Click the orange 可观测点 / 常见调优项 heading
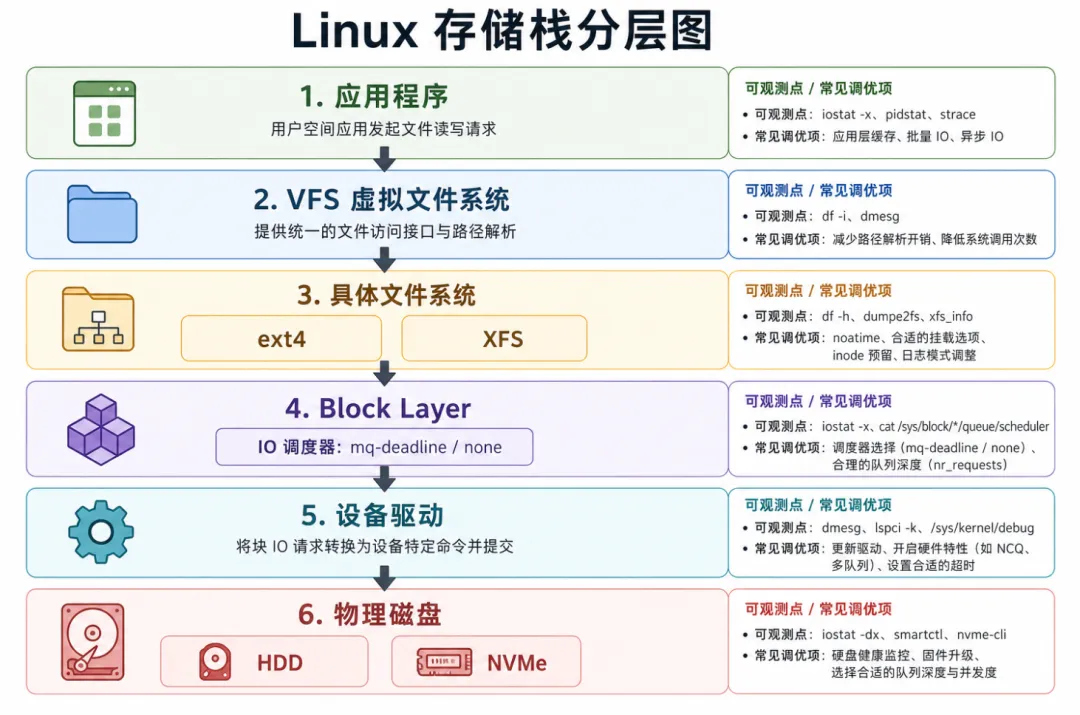1080x715 pixels. (818, 291)
